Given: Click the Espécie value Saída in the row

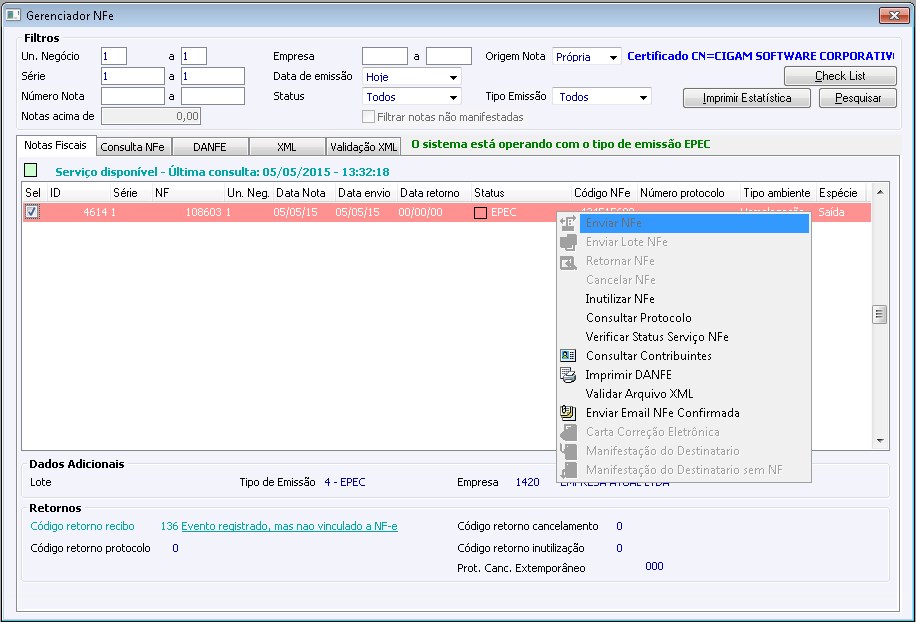Looking at the screenshot, I should (831, 212).
